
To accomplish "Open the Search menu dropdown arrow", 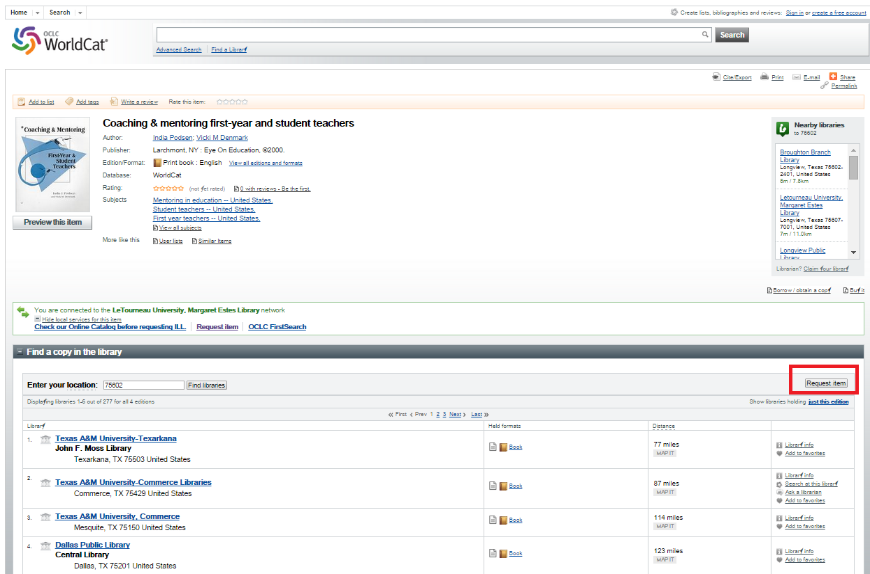I will (x=80, y=13).
